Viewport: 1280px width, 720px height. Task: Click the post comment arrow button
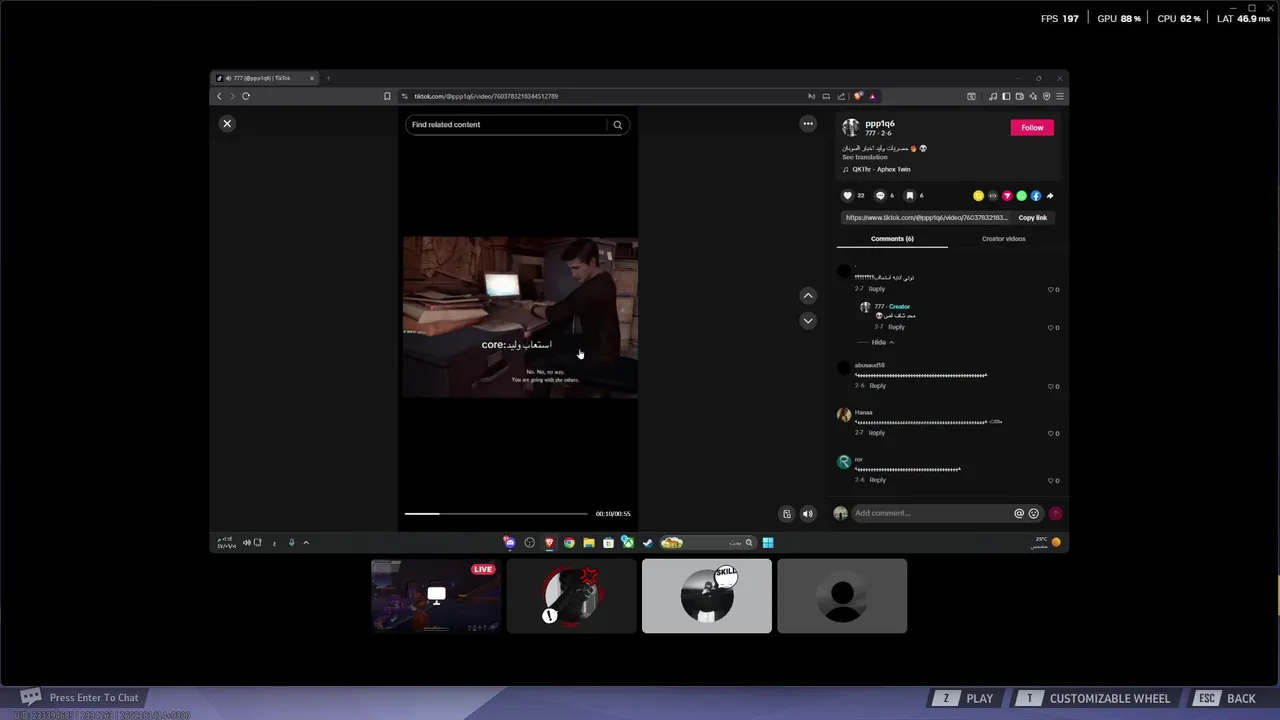(1055, 513)
